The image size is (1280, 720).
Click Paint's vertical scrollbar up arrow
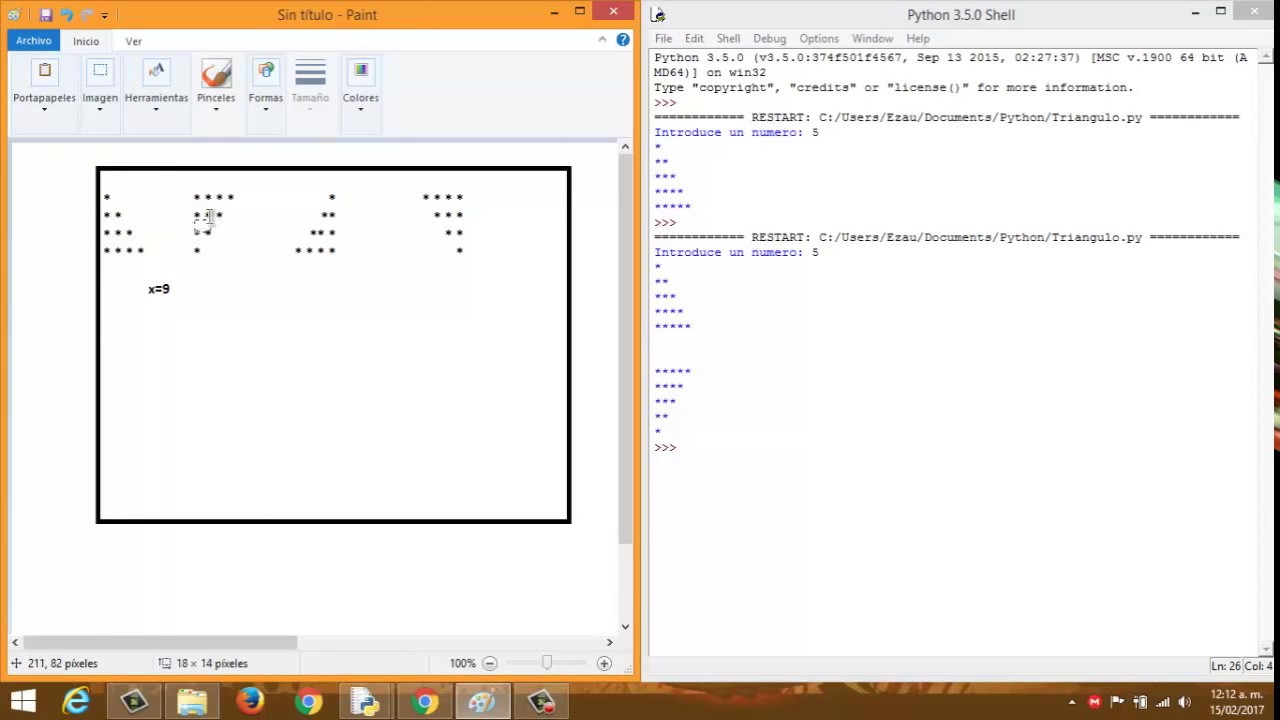point(625,147)
